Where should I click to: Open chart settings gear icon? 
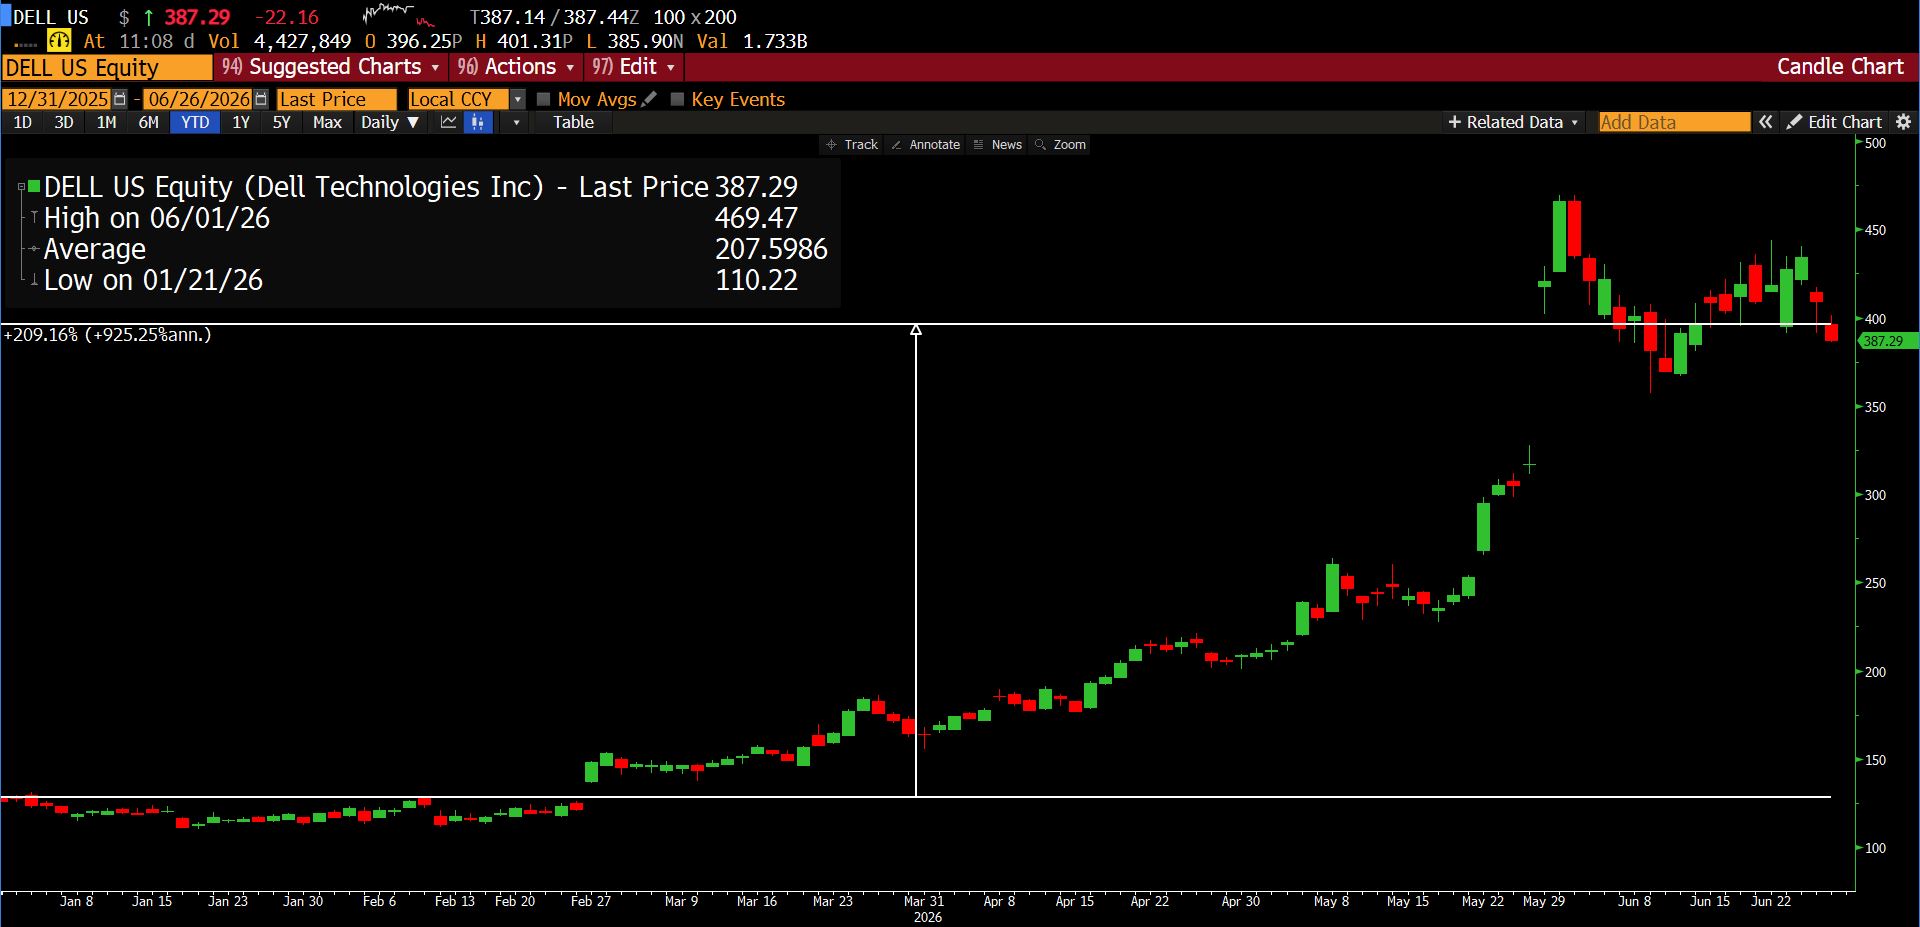pos(1903,122)
